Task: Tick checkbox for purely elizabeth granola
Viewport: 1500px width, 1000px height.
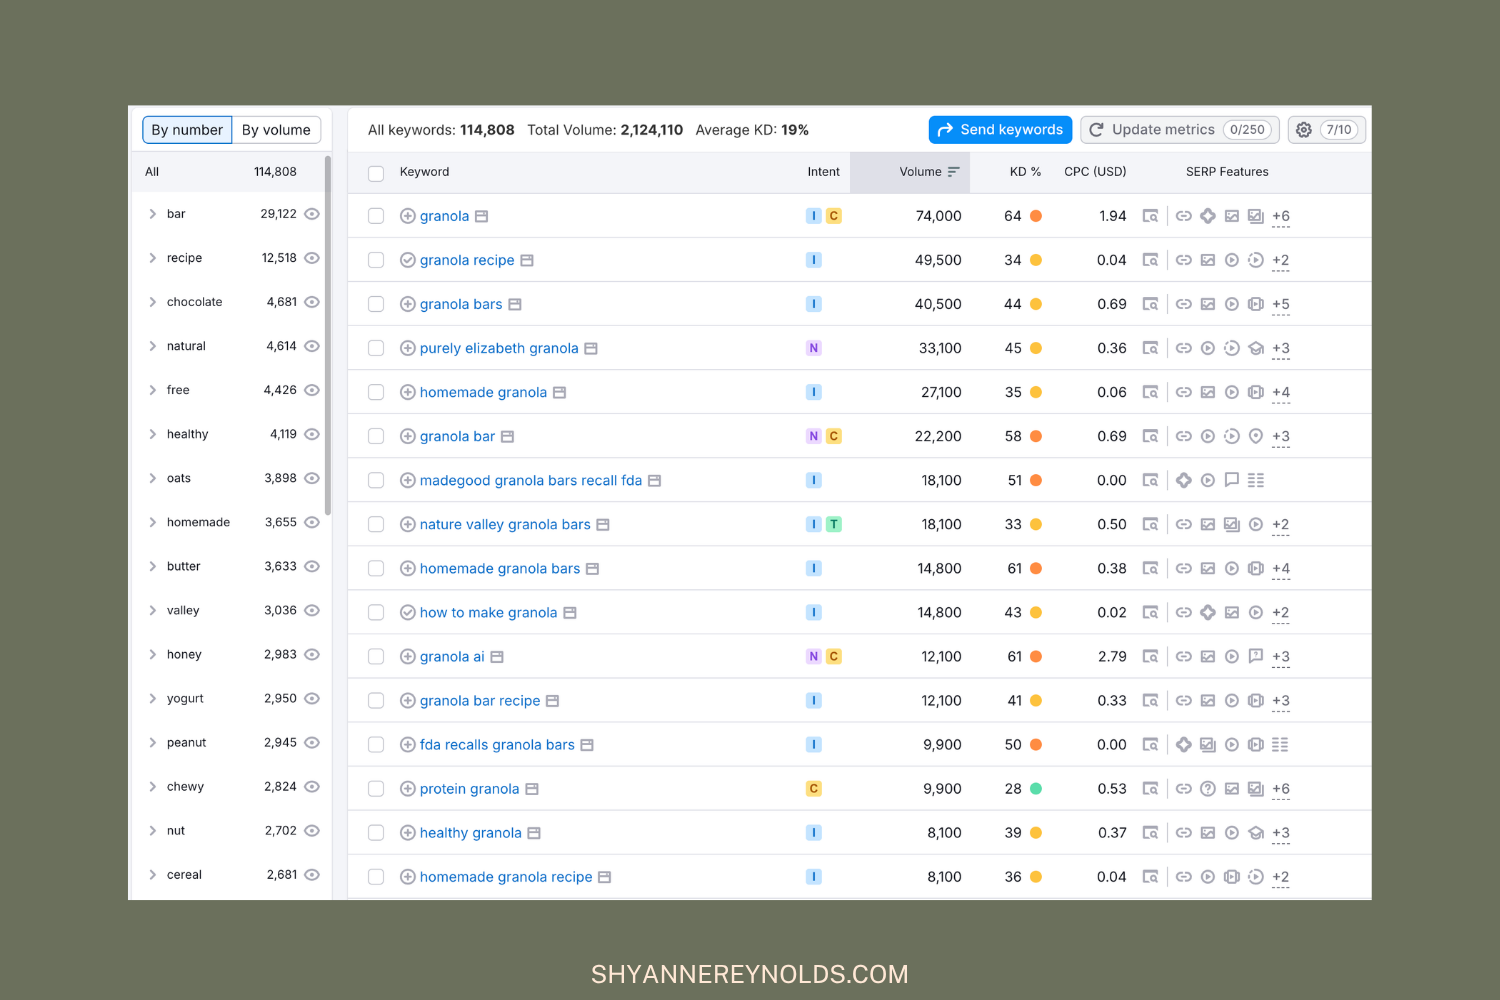Action: click(x=376, y=348)
